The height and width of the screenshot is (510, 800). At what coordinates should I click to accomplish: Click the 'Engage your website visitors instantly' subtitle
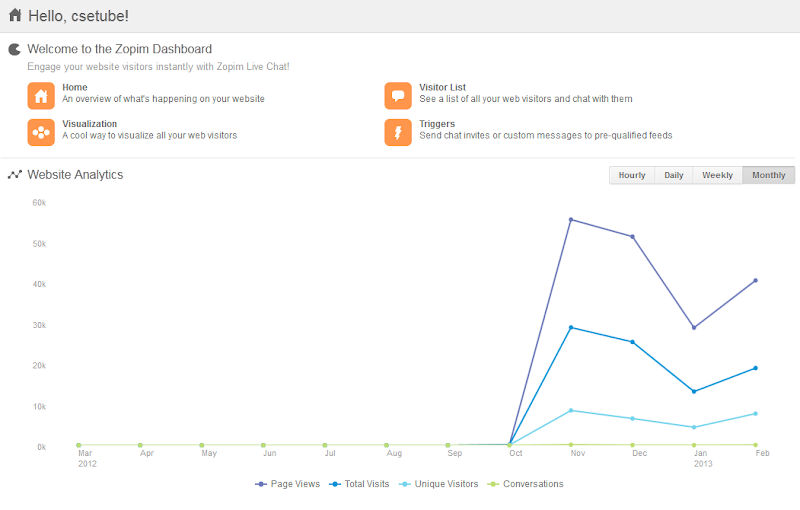158,67
